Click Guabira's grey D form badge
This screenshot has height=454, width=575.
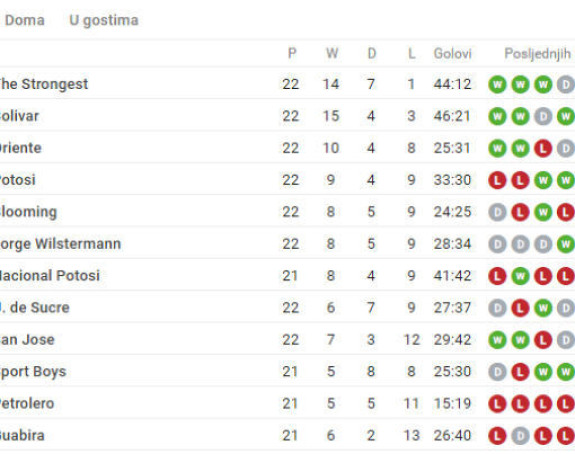click(x=520, y=436)
